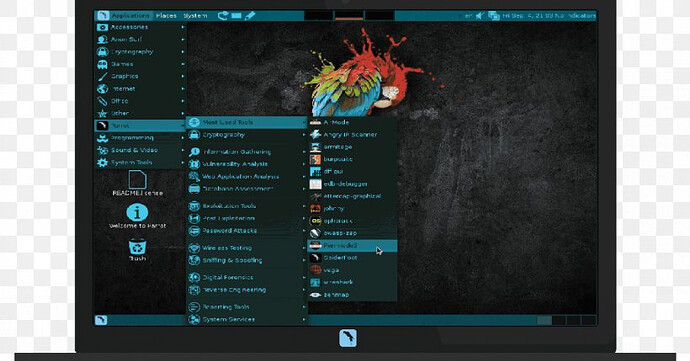Expand the arrow beside Games
Screen dimensions: 690x361
183,64
